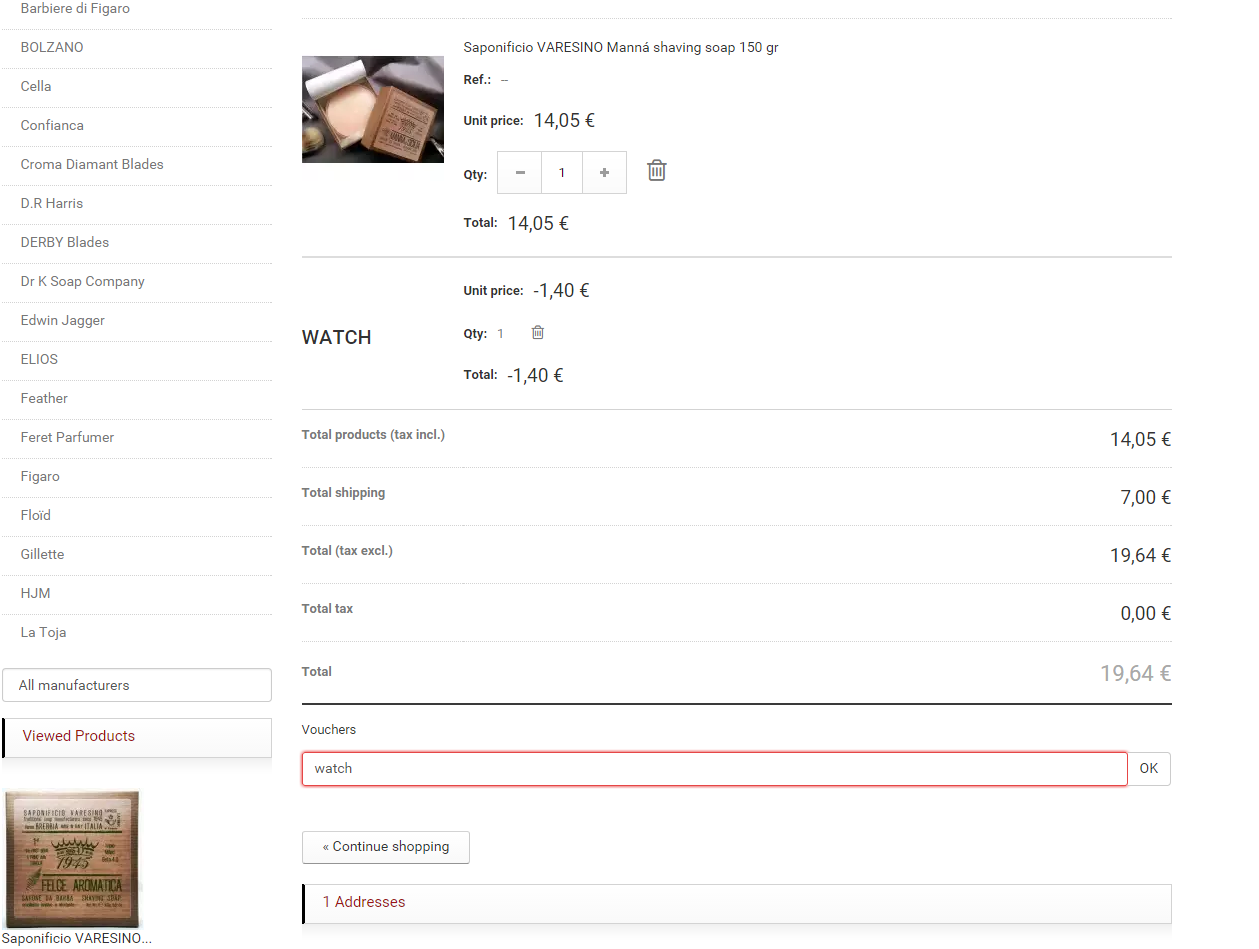Click the Total shipping 7,00 € value
Image resolution: width=1259 pixels, height=949 pixels.
tap(1146, 498)
